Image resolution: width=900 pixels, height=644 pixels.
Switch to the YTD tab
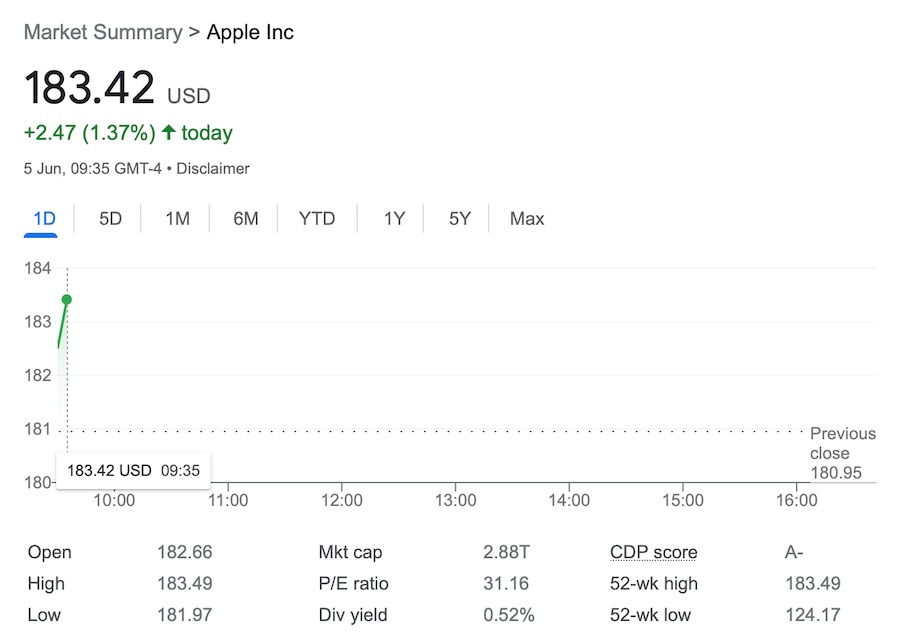point(317,218)
